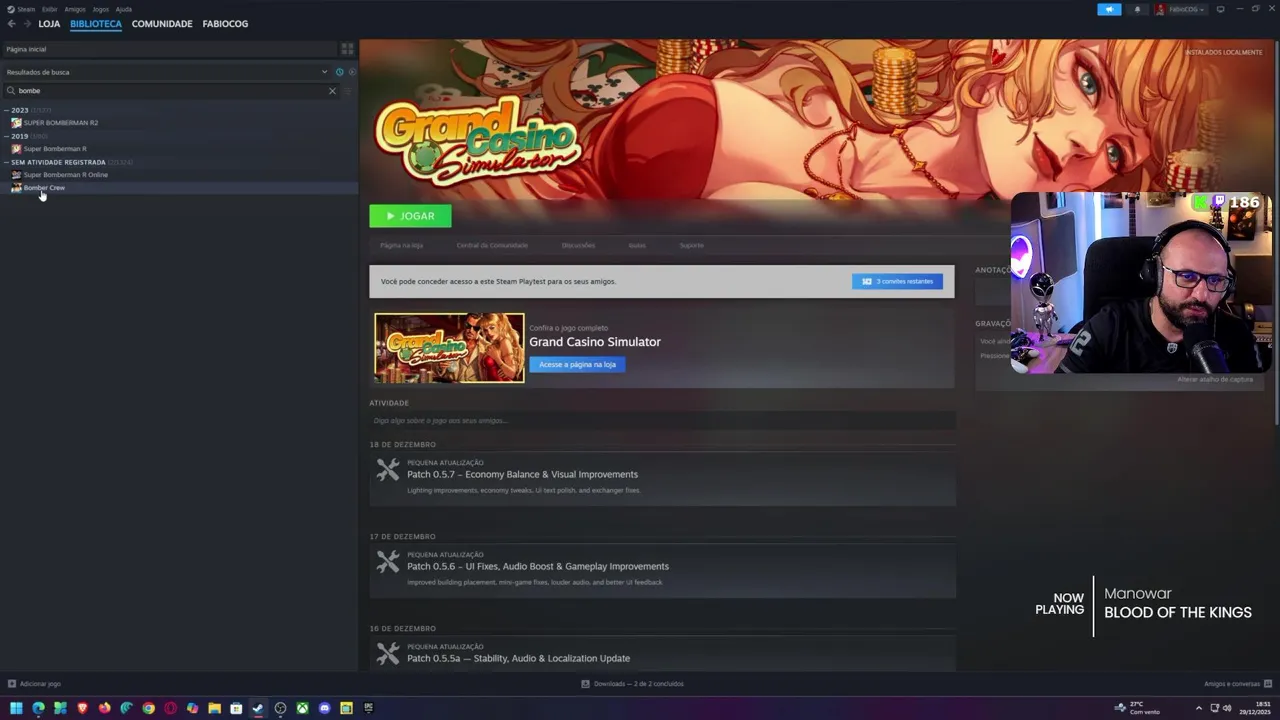Switch library to grid view icon

(347, 49)
